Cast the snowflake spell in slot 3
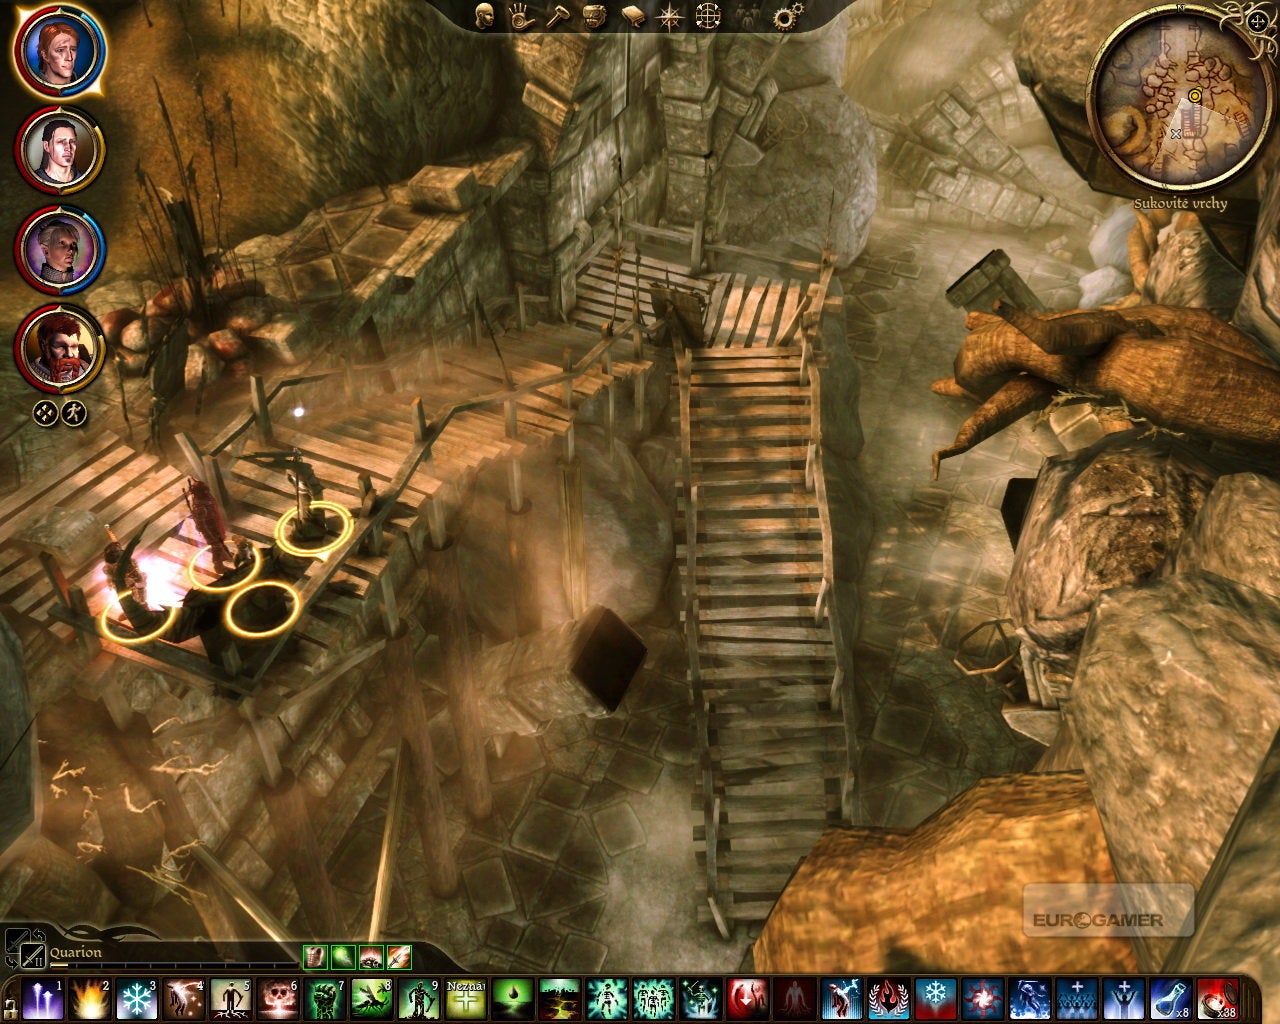1280x1024 pixels. click(x=136, y=999)
